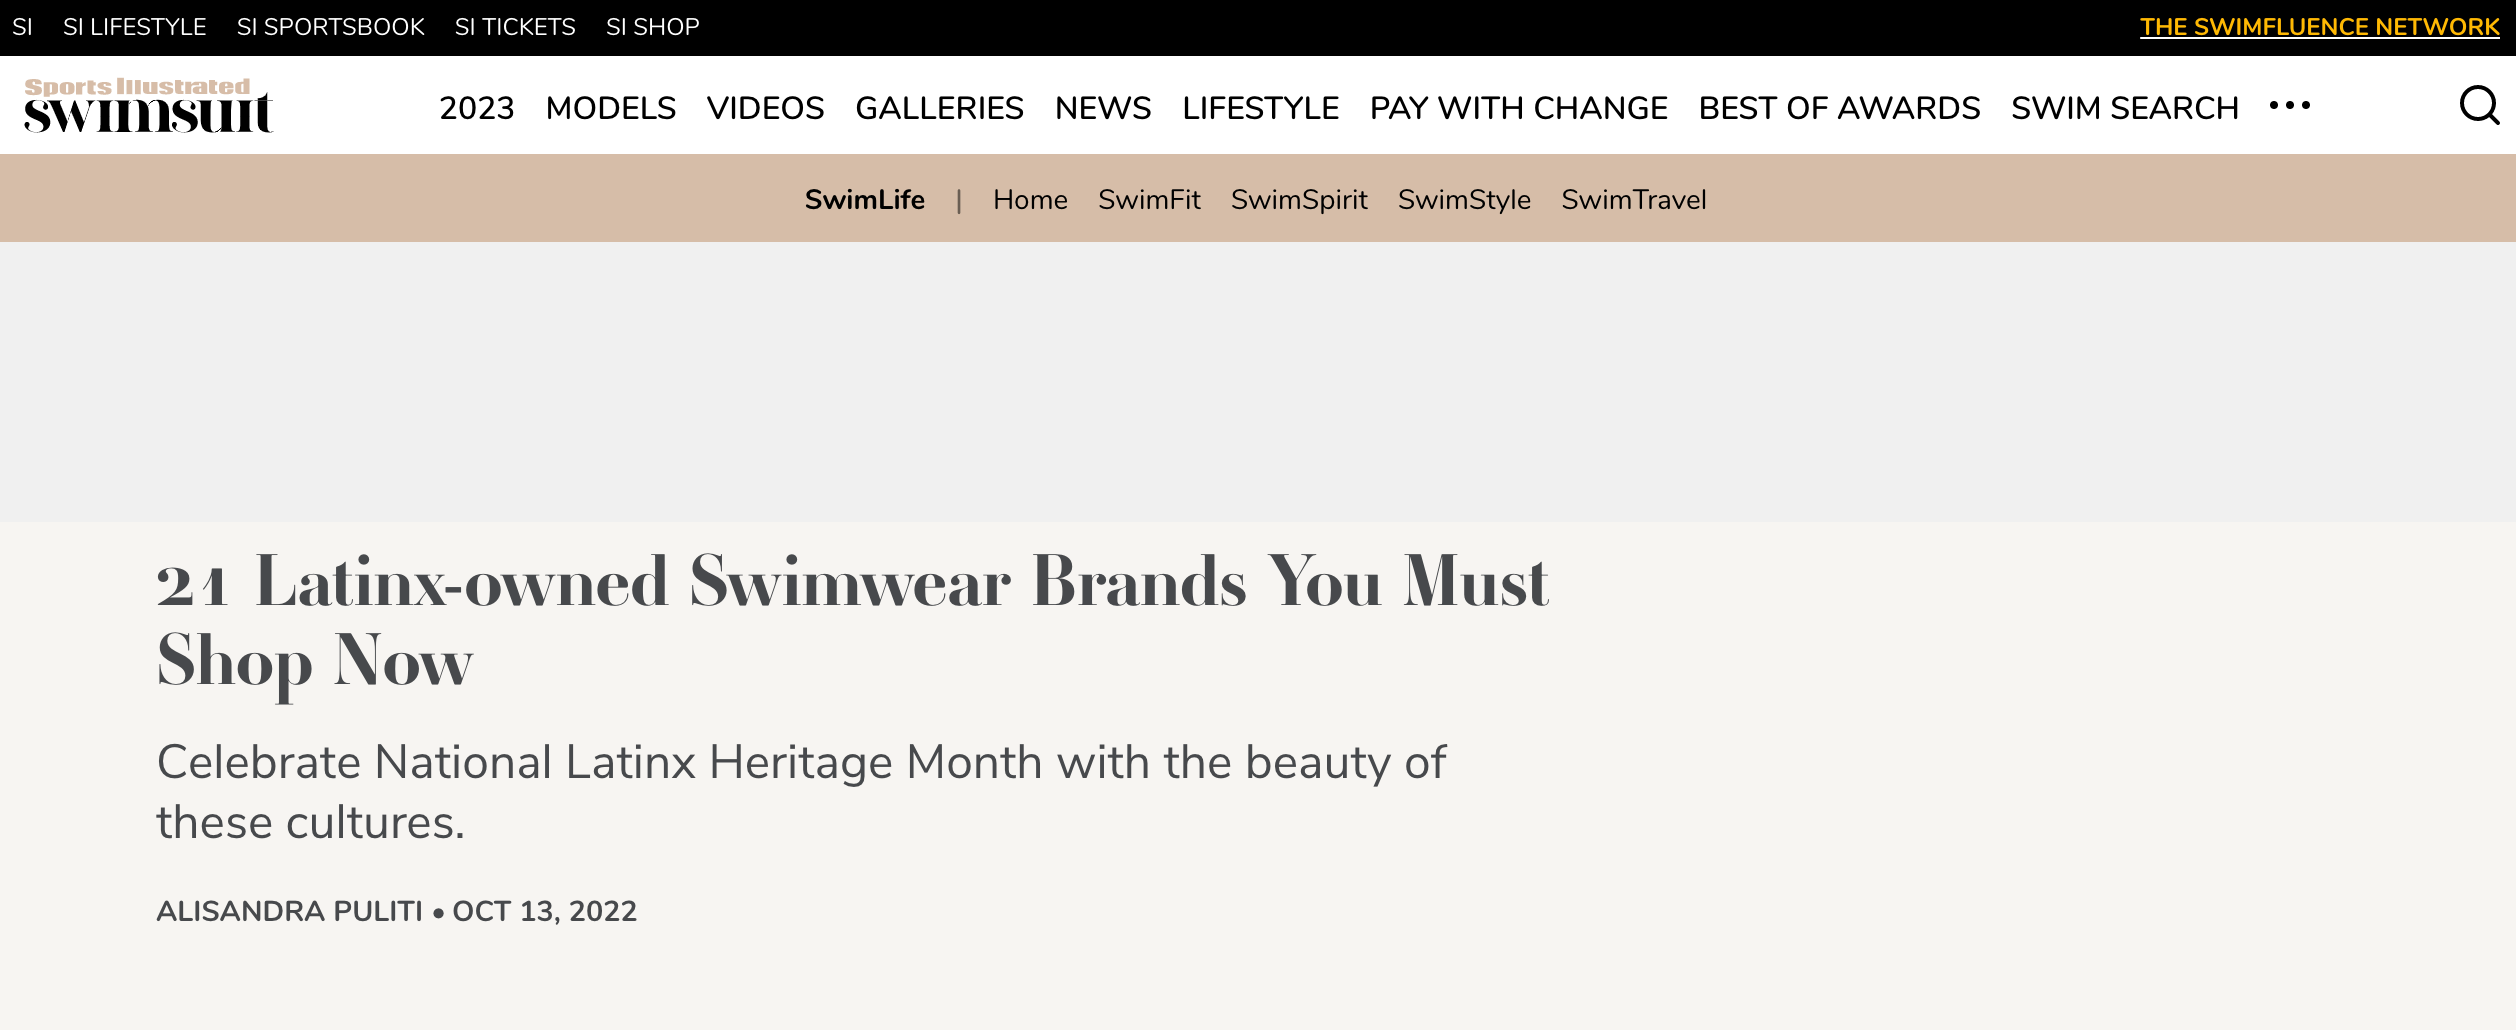This screenshot has height=1030, width=2516.
Task: Open Lifestyle in main navigation
Action: point(1260,108)
